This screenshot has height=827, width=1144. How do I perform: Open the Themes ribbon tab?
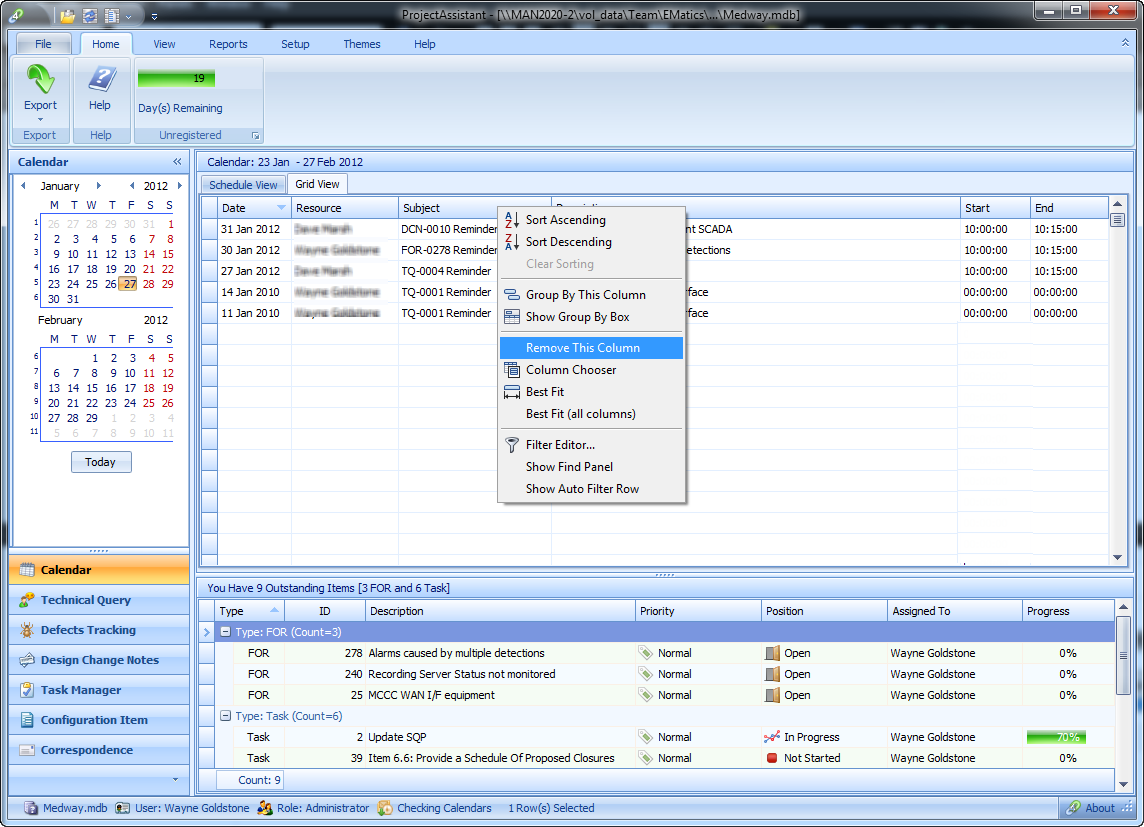(362, 44)
